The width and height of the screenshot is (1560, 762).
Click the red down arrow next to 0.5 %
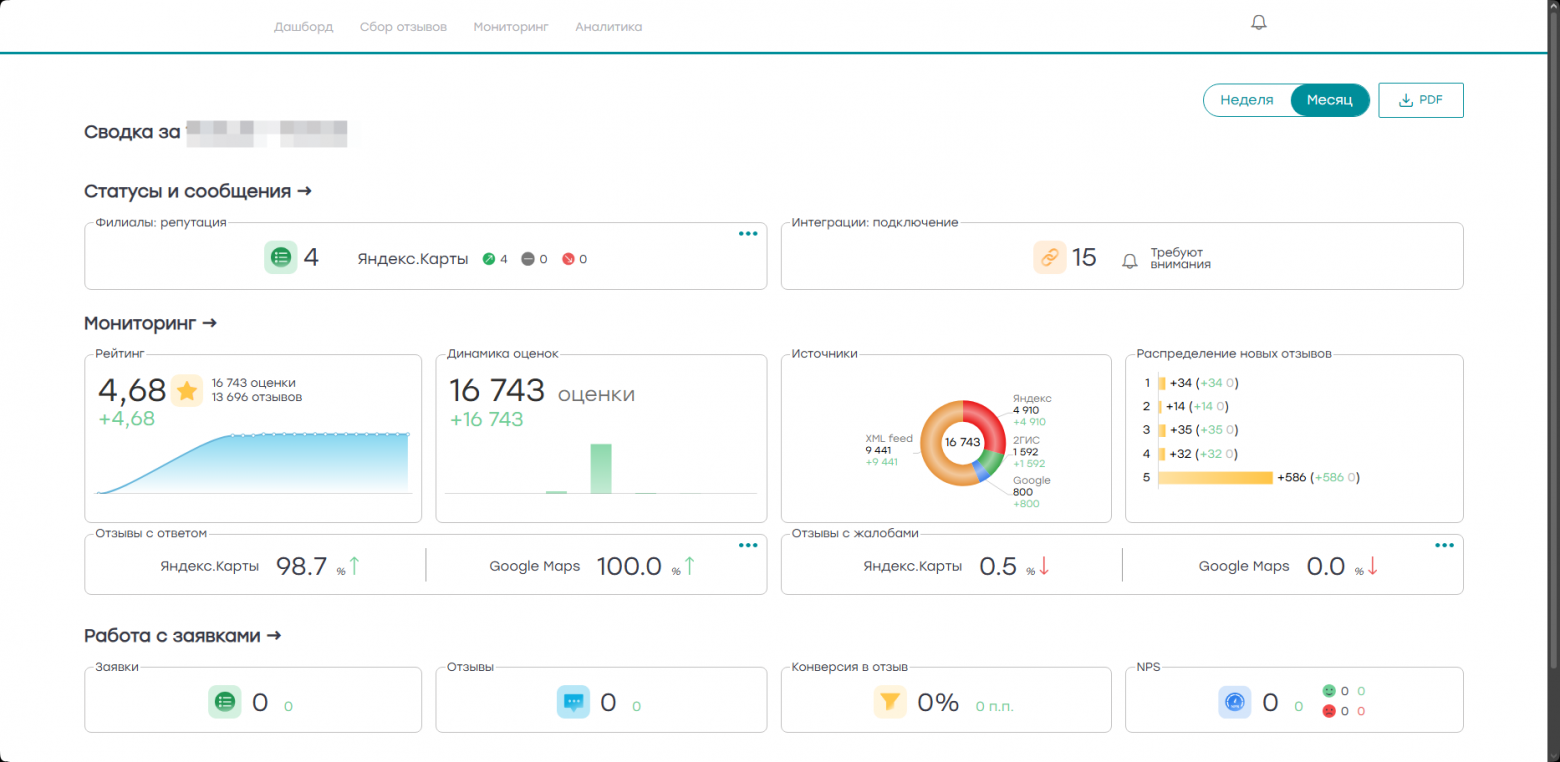tap(1044, 566)
